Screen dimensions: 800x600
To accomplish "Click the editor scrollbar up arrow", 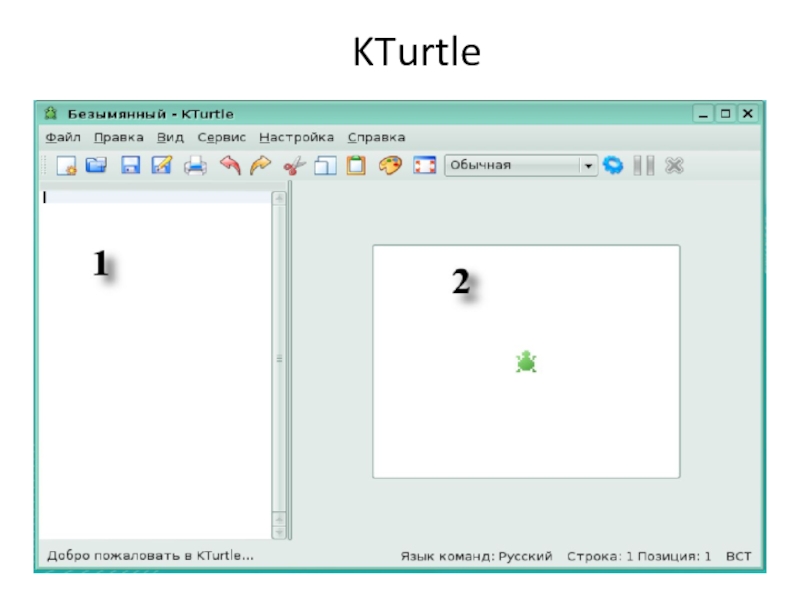I will click(x=279, y=198).
